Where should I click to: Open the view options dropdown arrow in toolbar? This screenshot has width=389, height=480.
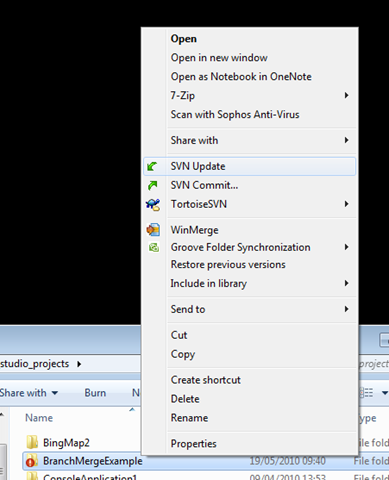384,393
